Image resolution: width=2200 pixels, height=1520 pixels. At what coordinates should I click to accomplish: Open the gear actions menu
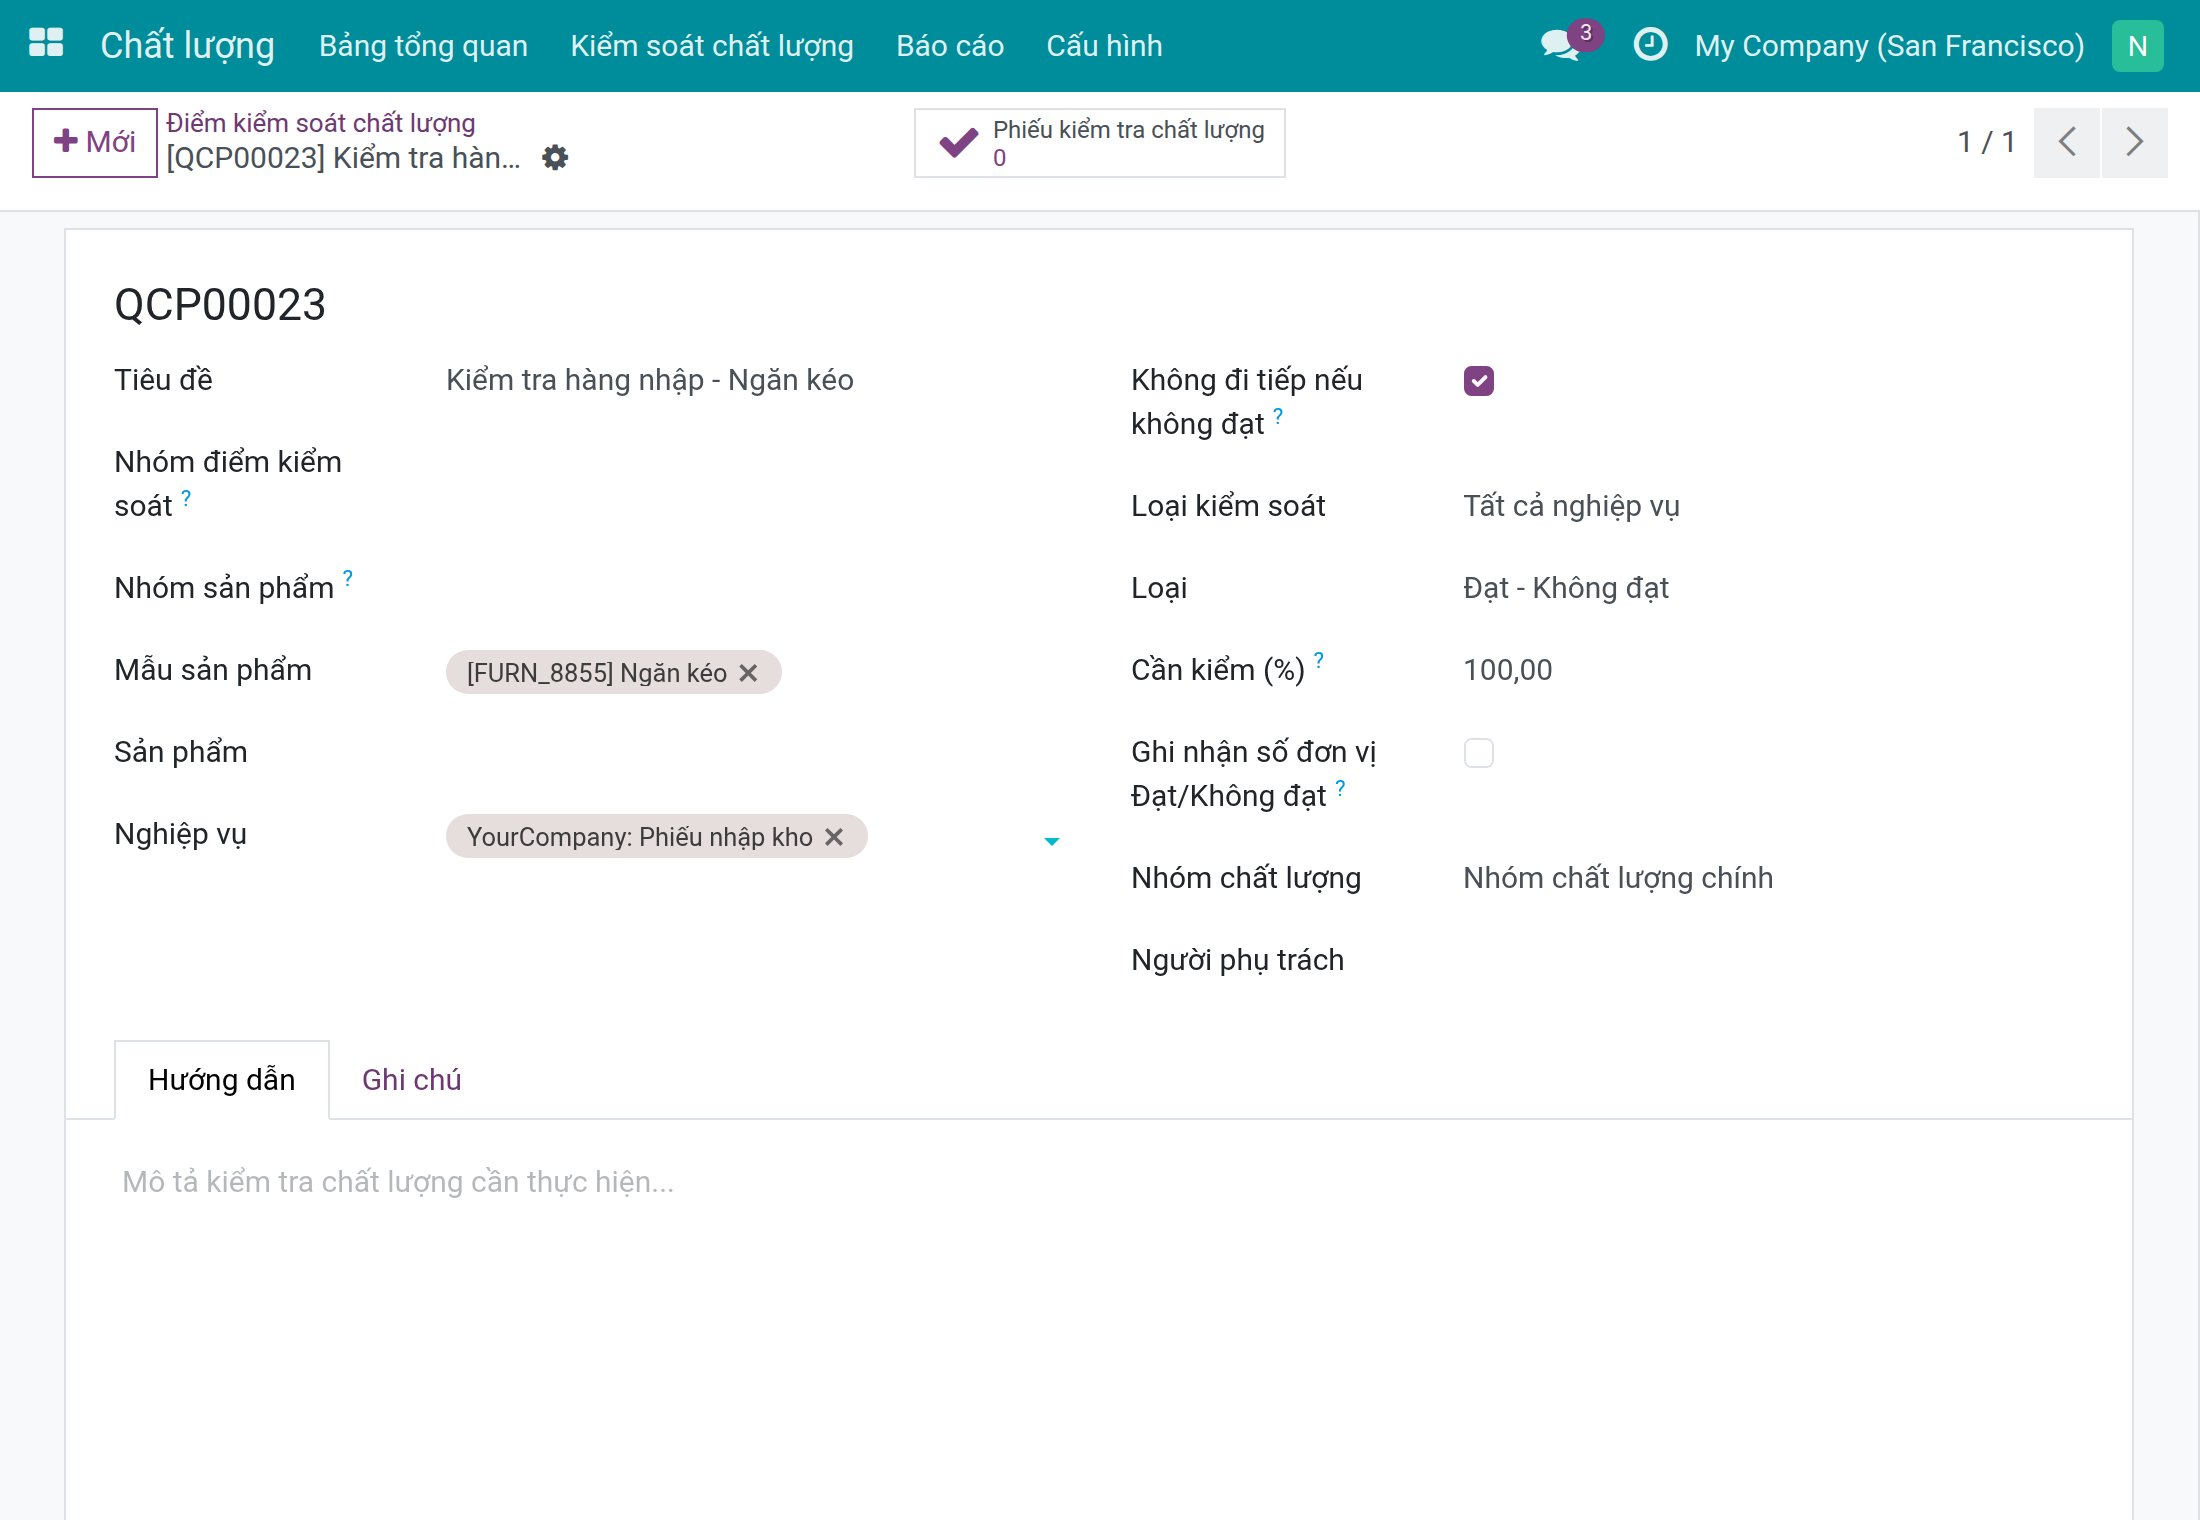pos(555,157)
